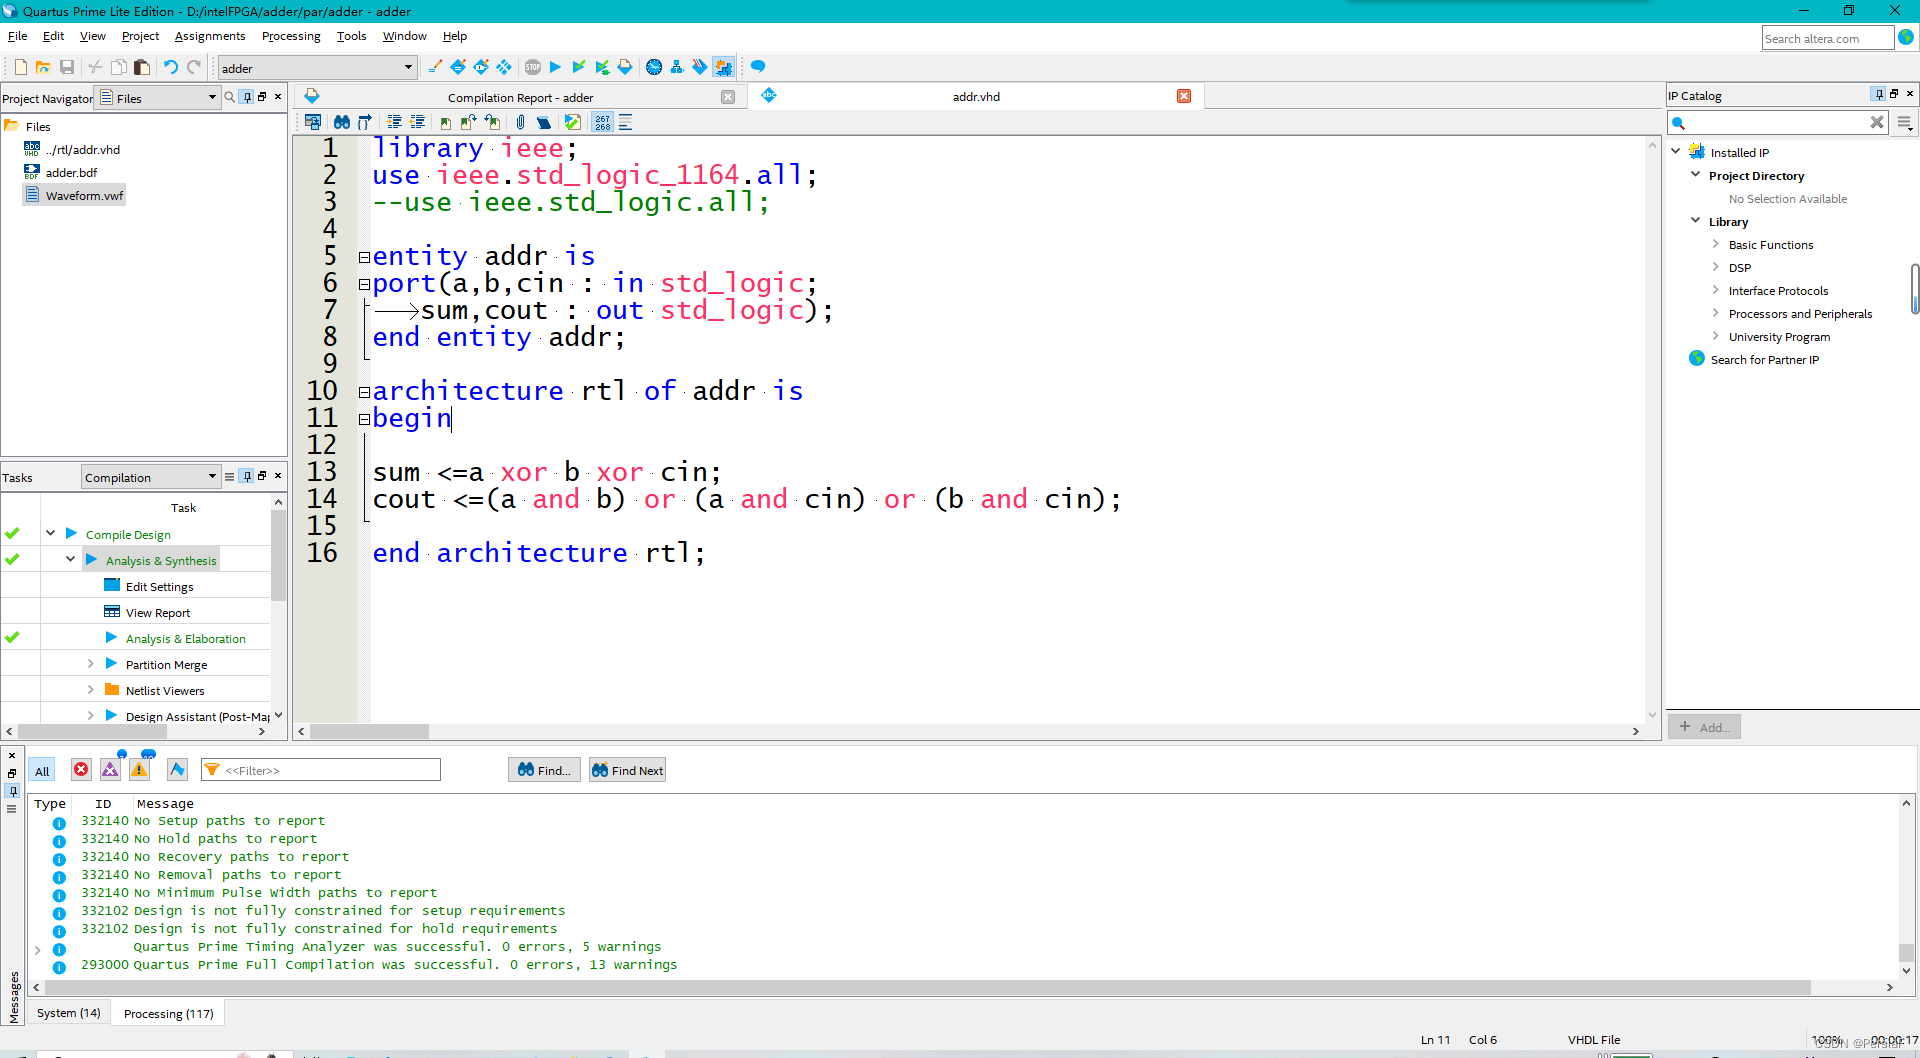Click the binoculars Find icon in editor toolbar
Viewport: 1920px width, 1058px height.
342,122
